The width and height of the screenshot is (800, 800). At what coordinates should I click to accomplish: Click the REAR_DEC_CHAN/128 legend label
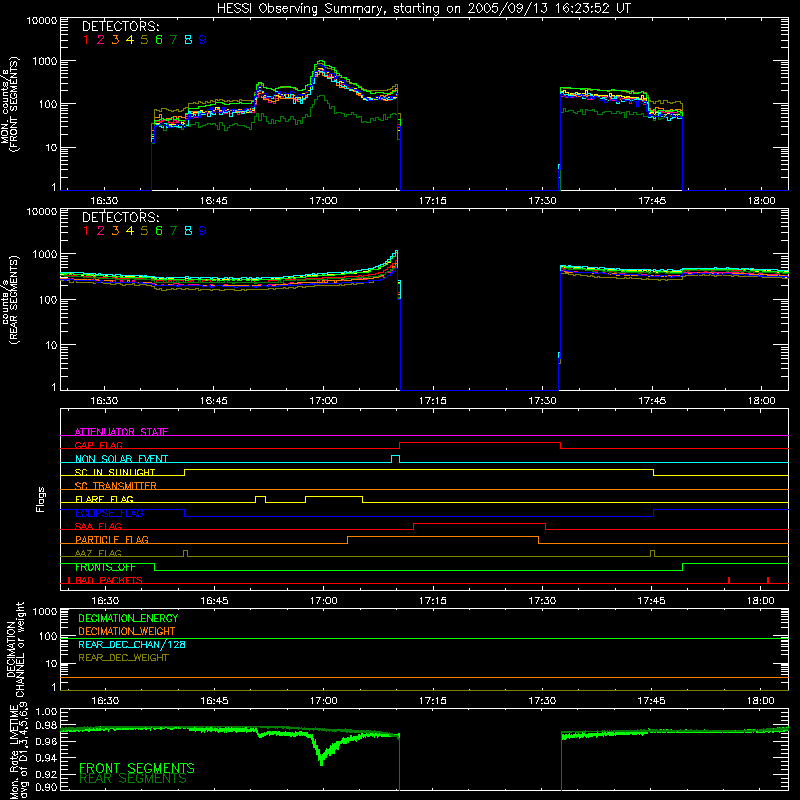pos(132,644)
